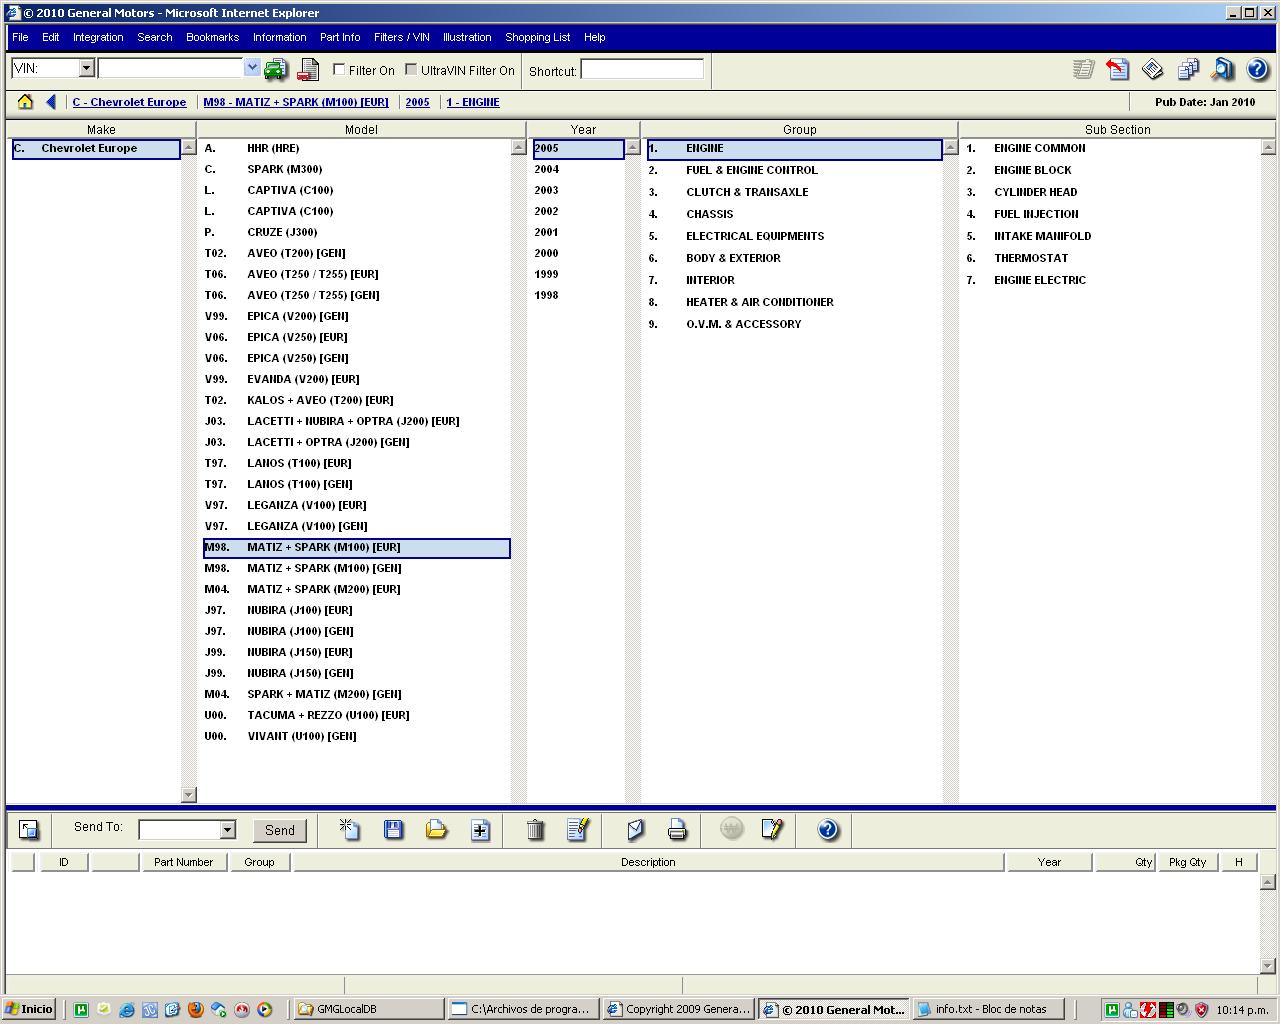This screenshot has height=1024, width=1280.
Task: Click the notepad-with-pencil edit icon
Action: tap(772, 829)
